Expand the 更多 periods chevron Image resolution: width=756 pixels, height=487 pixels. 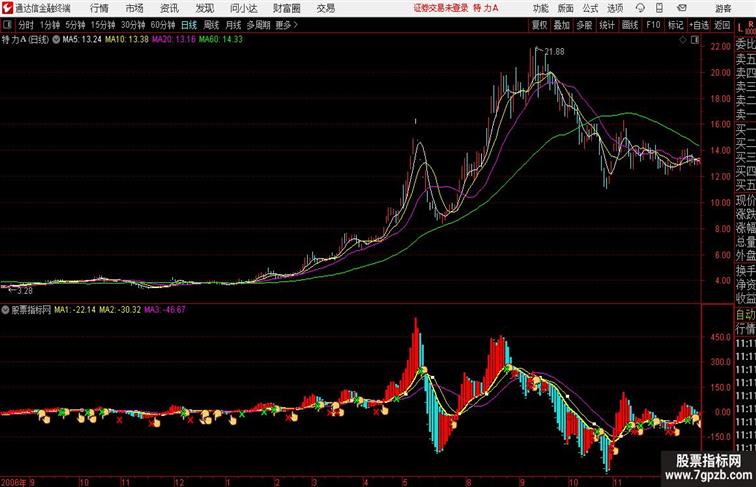point(296,25)
